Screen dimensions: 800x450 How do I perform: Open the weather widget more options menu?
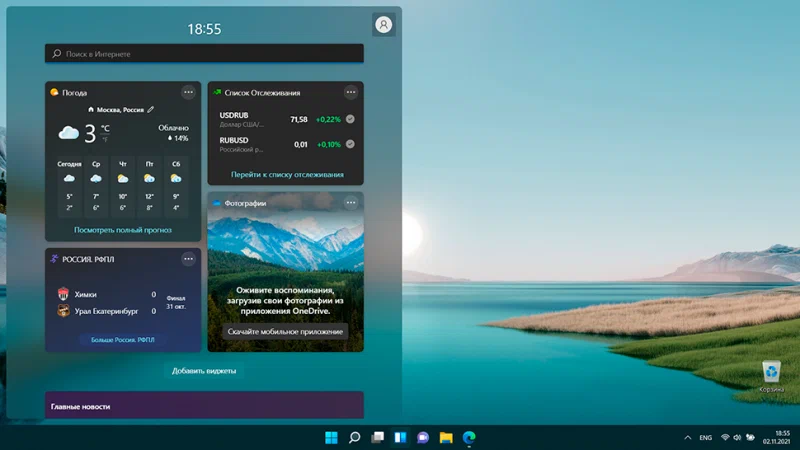(x=188, y=92)
